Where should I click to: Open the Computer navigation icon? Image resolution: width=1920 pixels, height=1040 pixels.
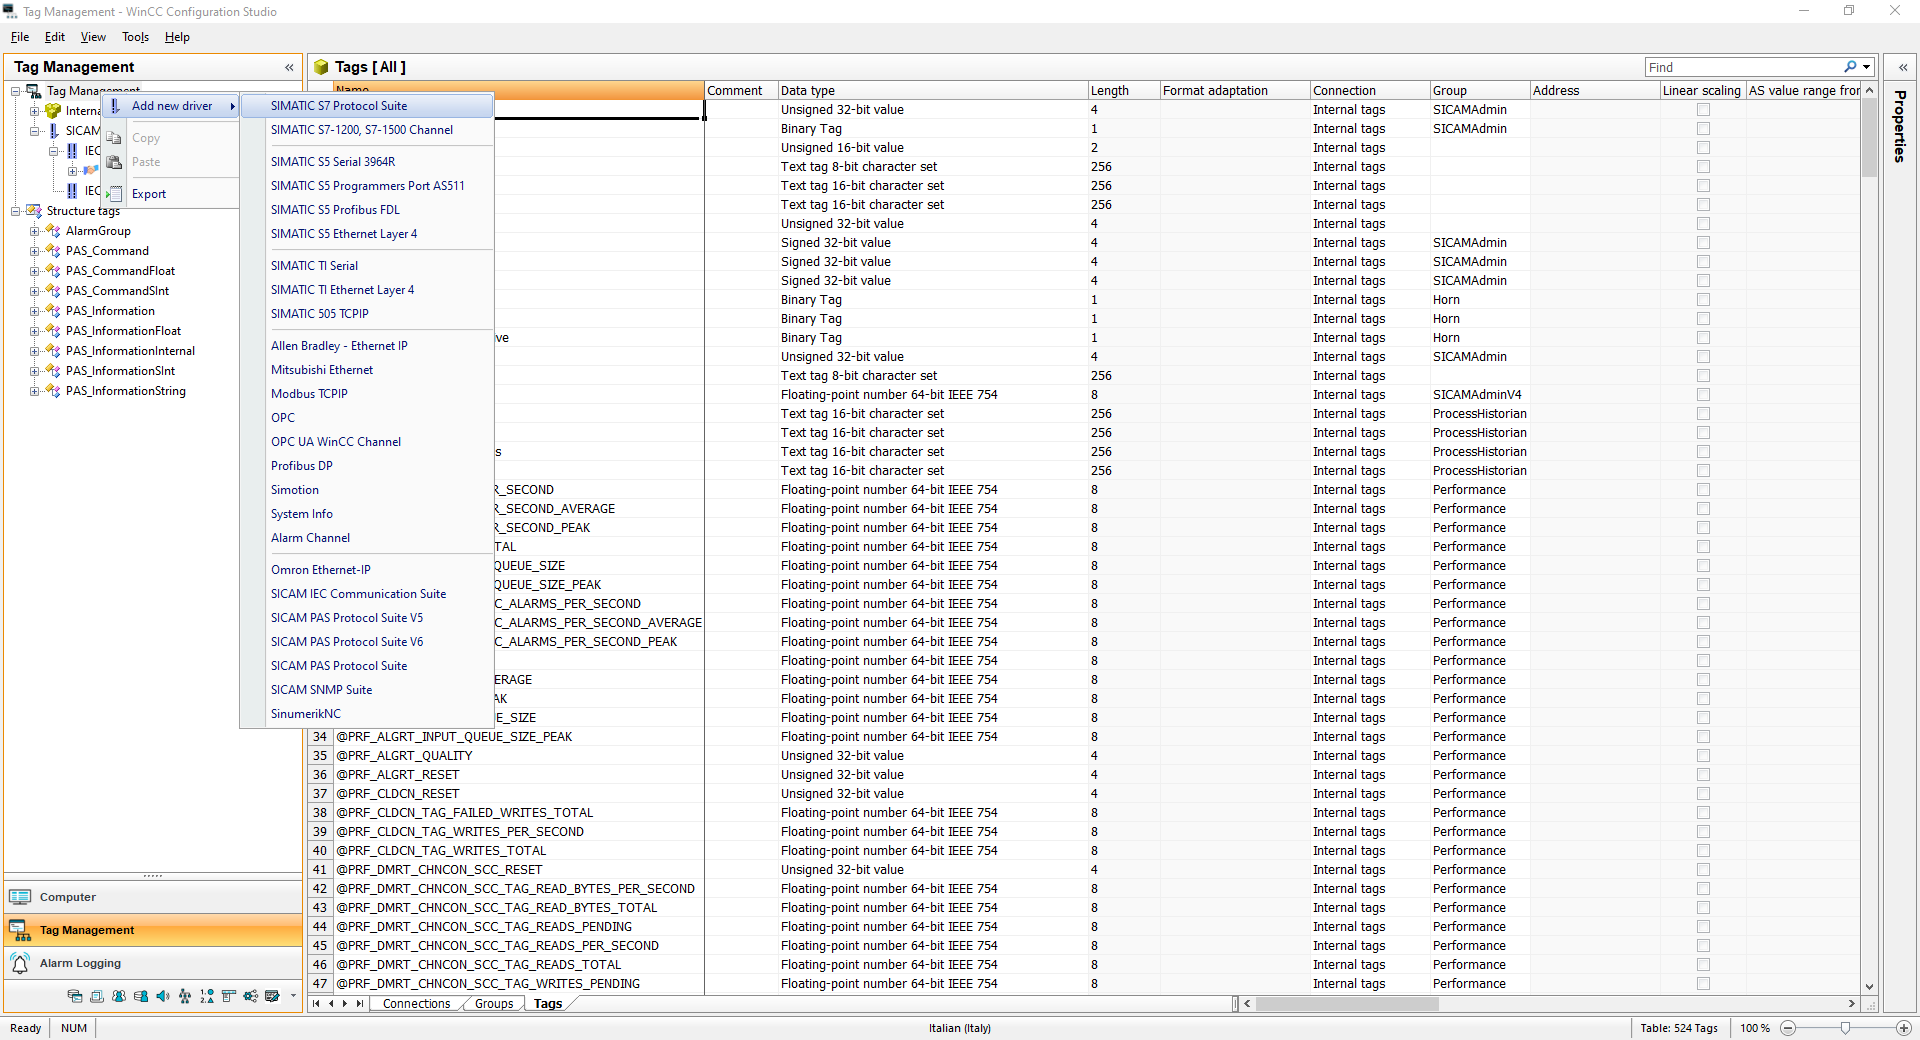point(20,897)
